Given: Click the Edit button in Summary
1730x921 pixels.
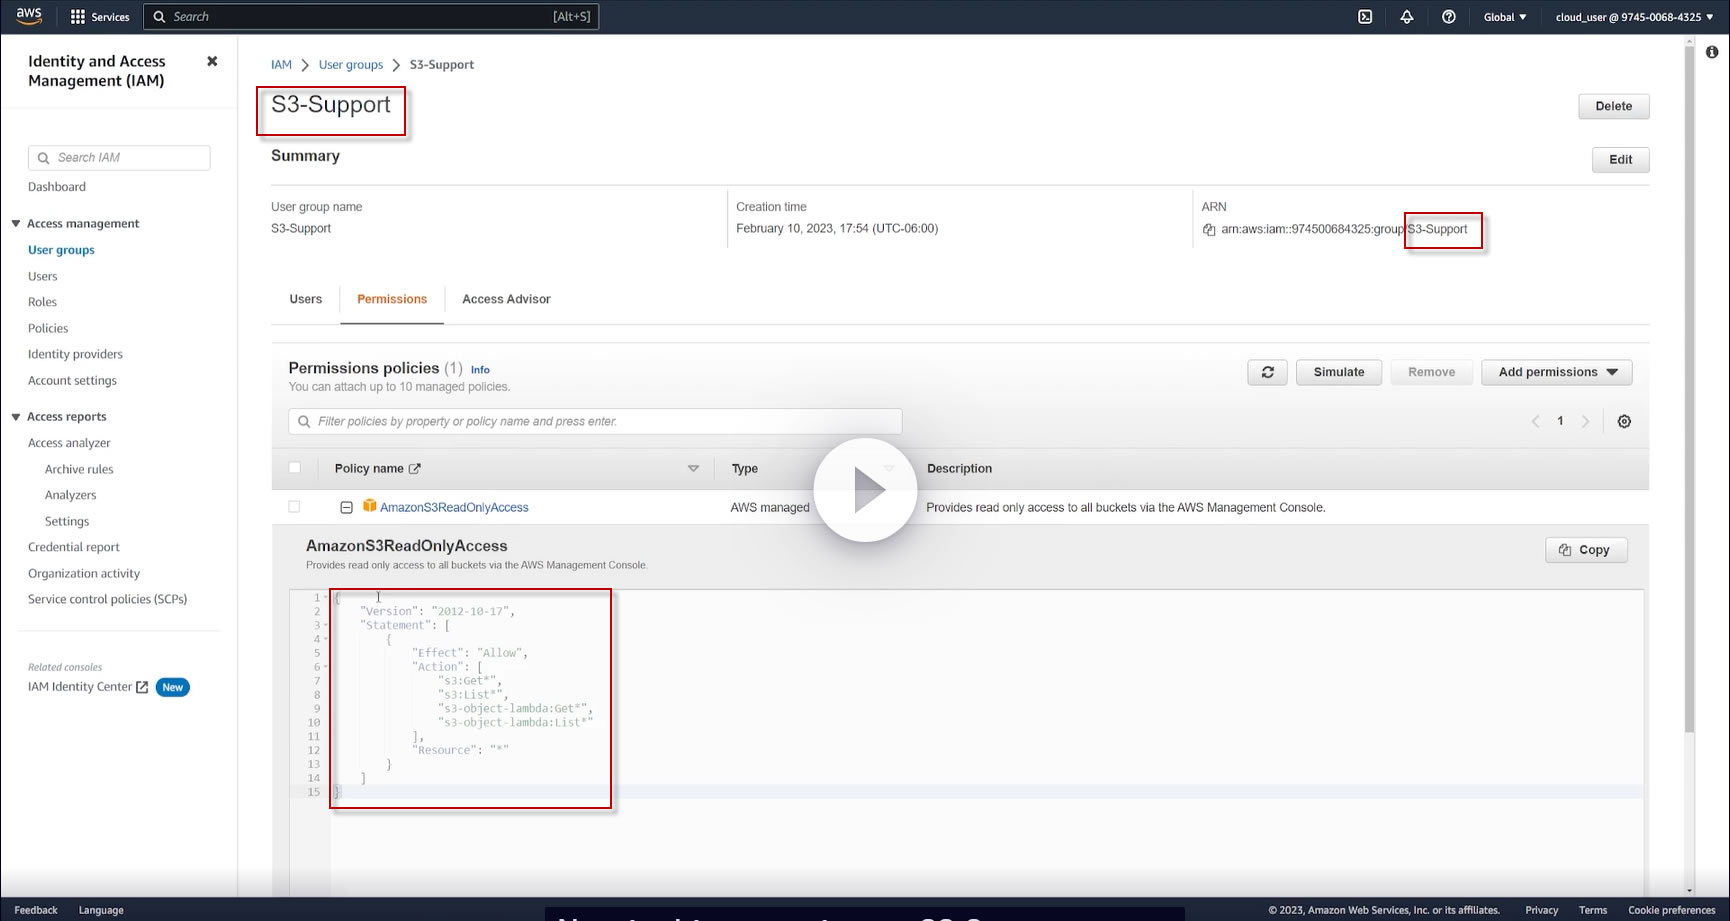Looking at the screenshot, I should 1621,160.
